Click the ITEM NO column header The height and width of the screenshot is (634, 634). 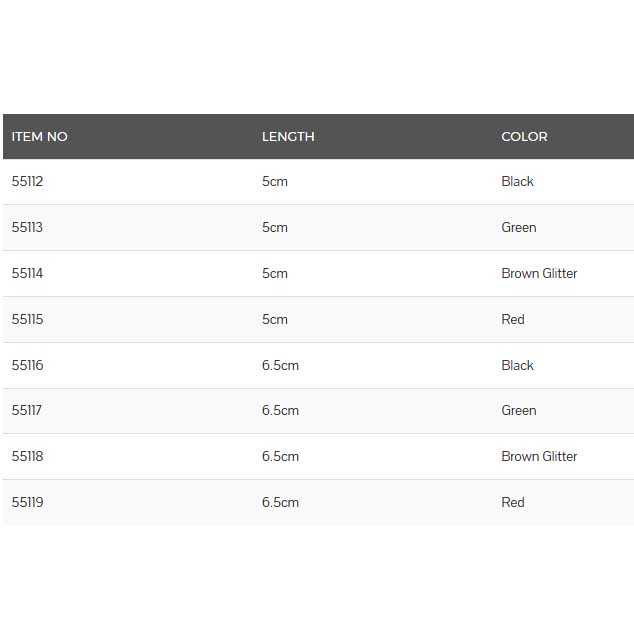[x=40, y=137]
